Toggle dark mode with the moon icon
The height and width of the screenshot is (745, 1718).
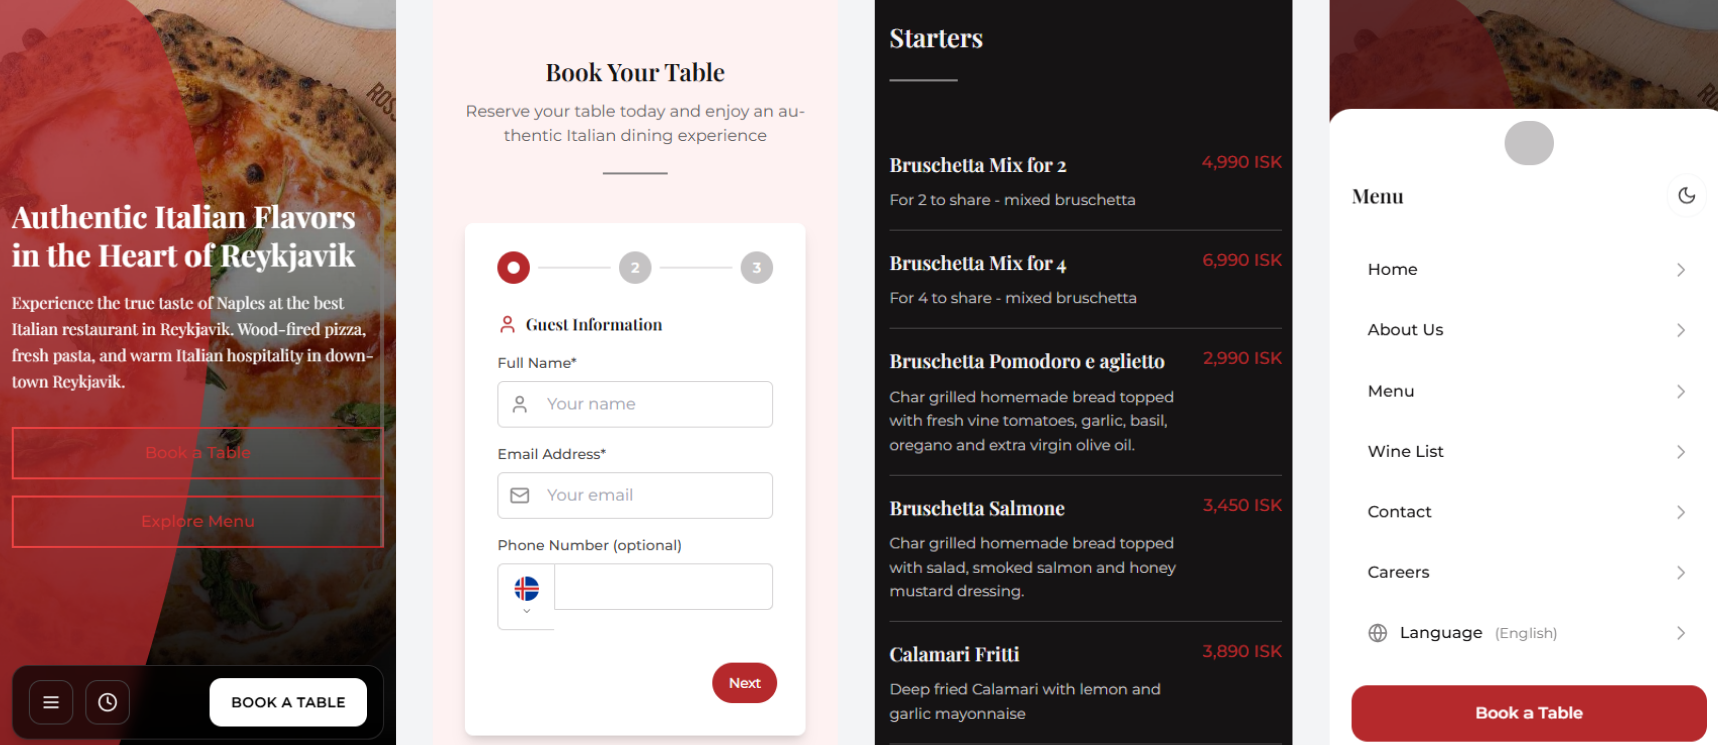click(1686, 196)
